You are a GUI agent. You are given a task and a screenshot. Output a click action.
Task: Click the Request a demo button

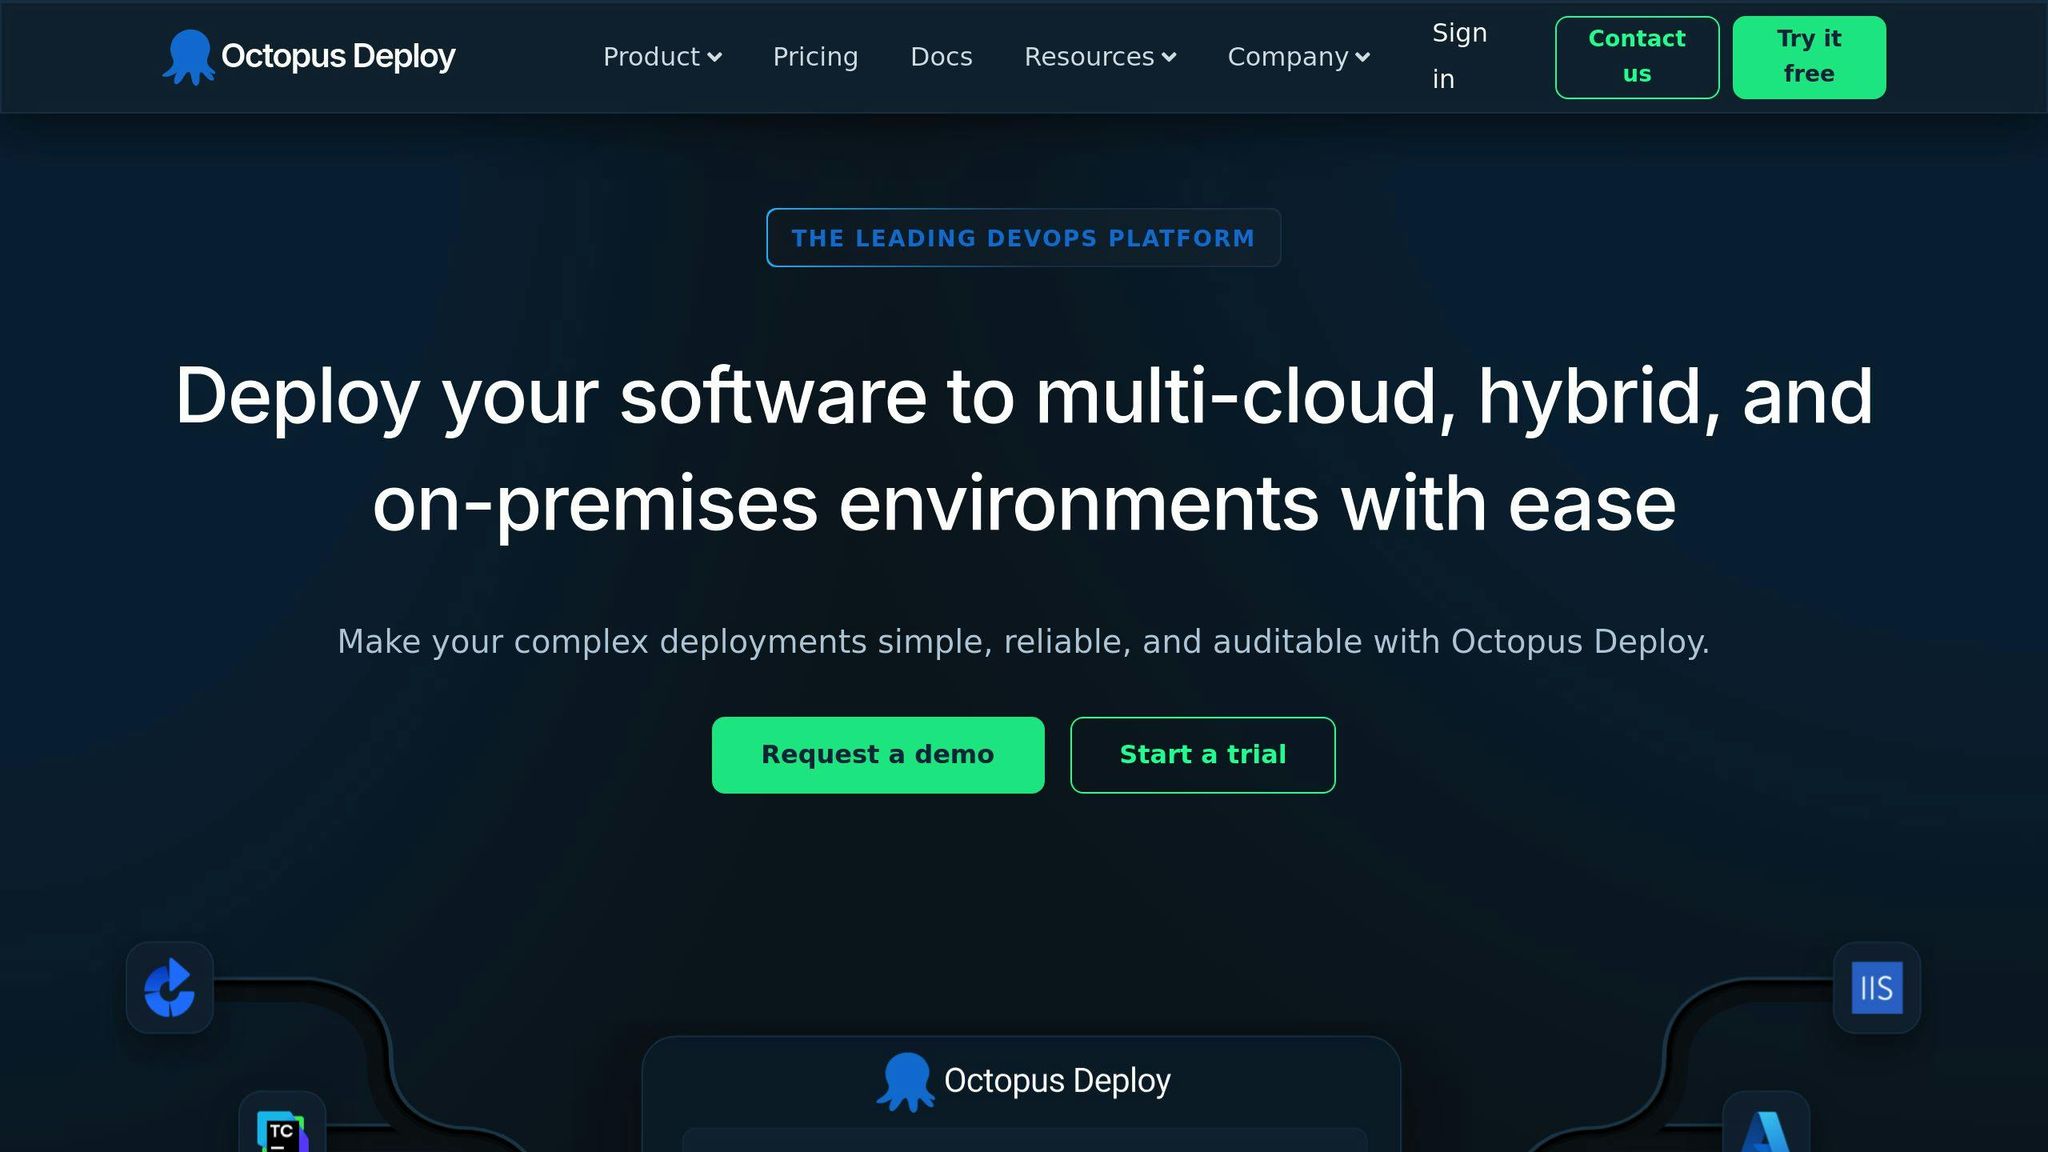pos(877,755)
